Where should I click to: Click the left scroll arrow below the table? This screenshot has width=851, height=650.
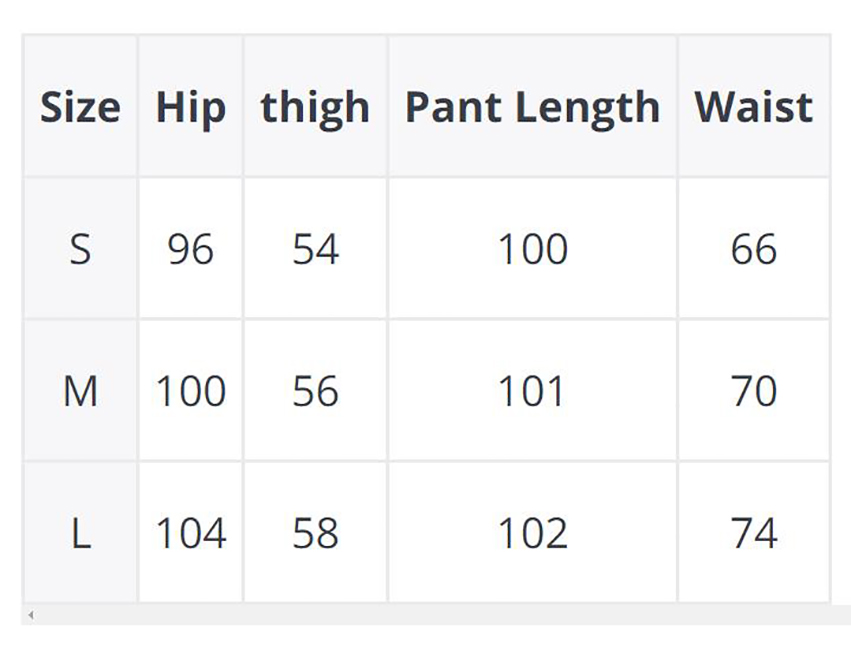pyautogui.click(x=31, y=615)
